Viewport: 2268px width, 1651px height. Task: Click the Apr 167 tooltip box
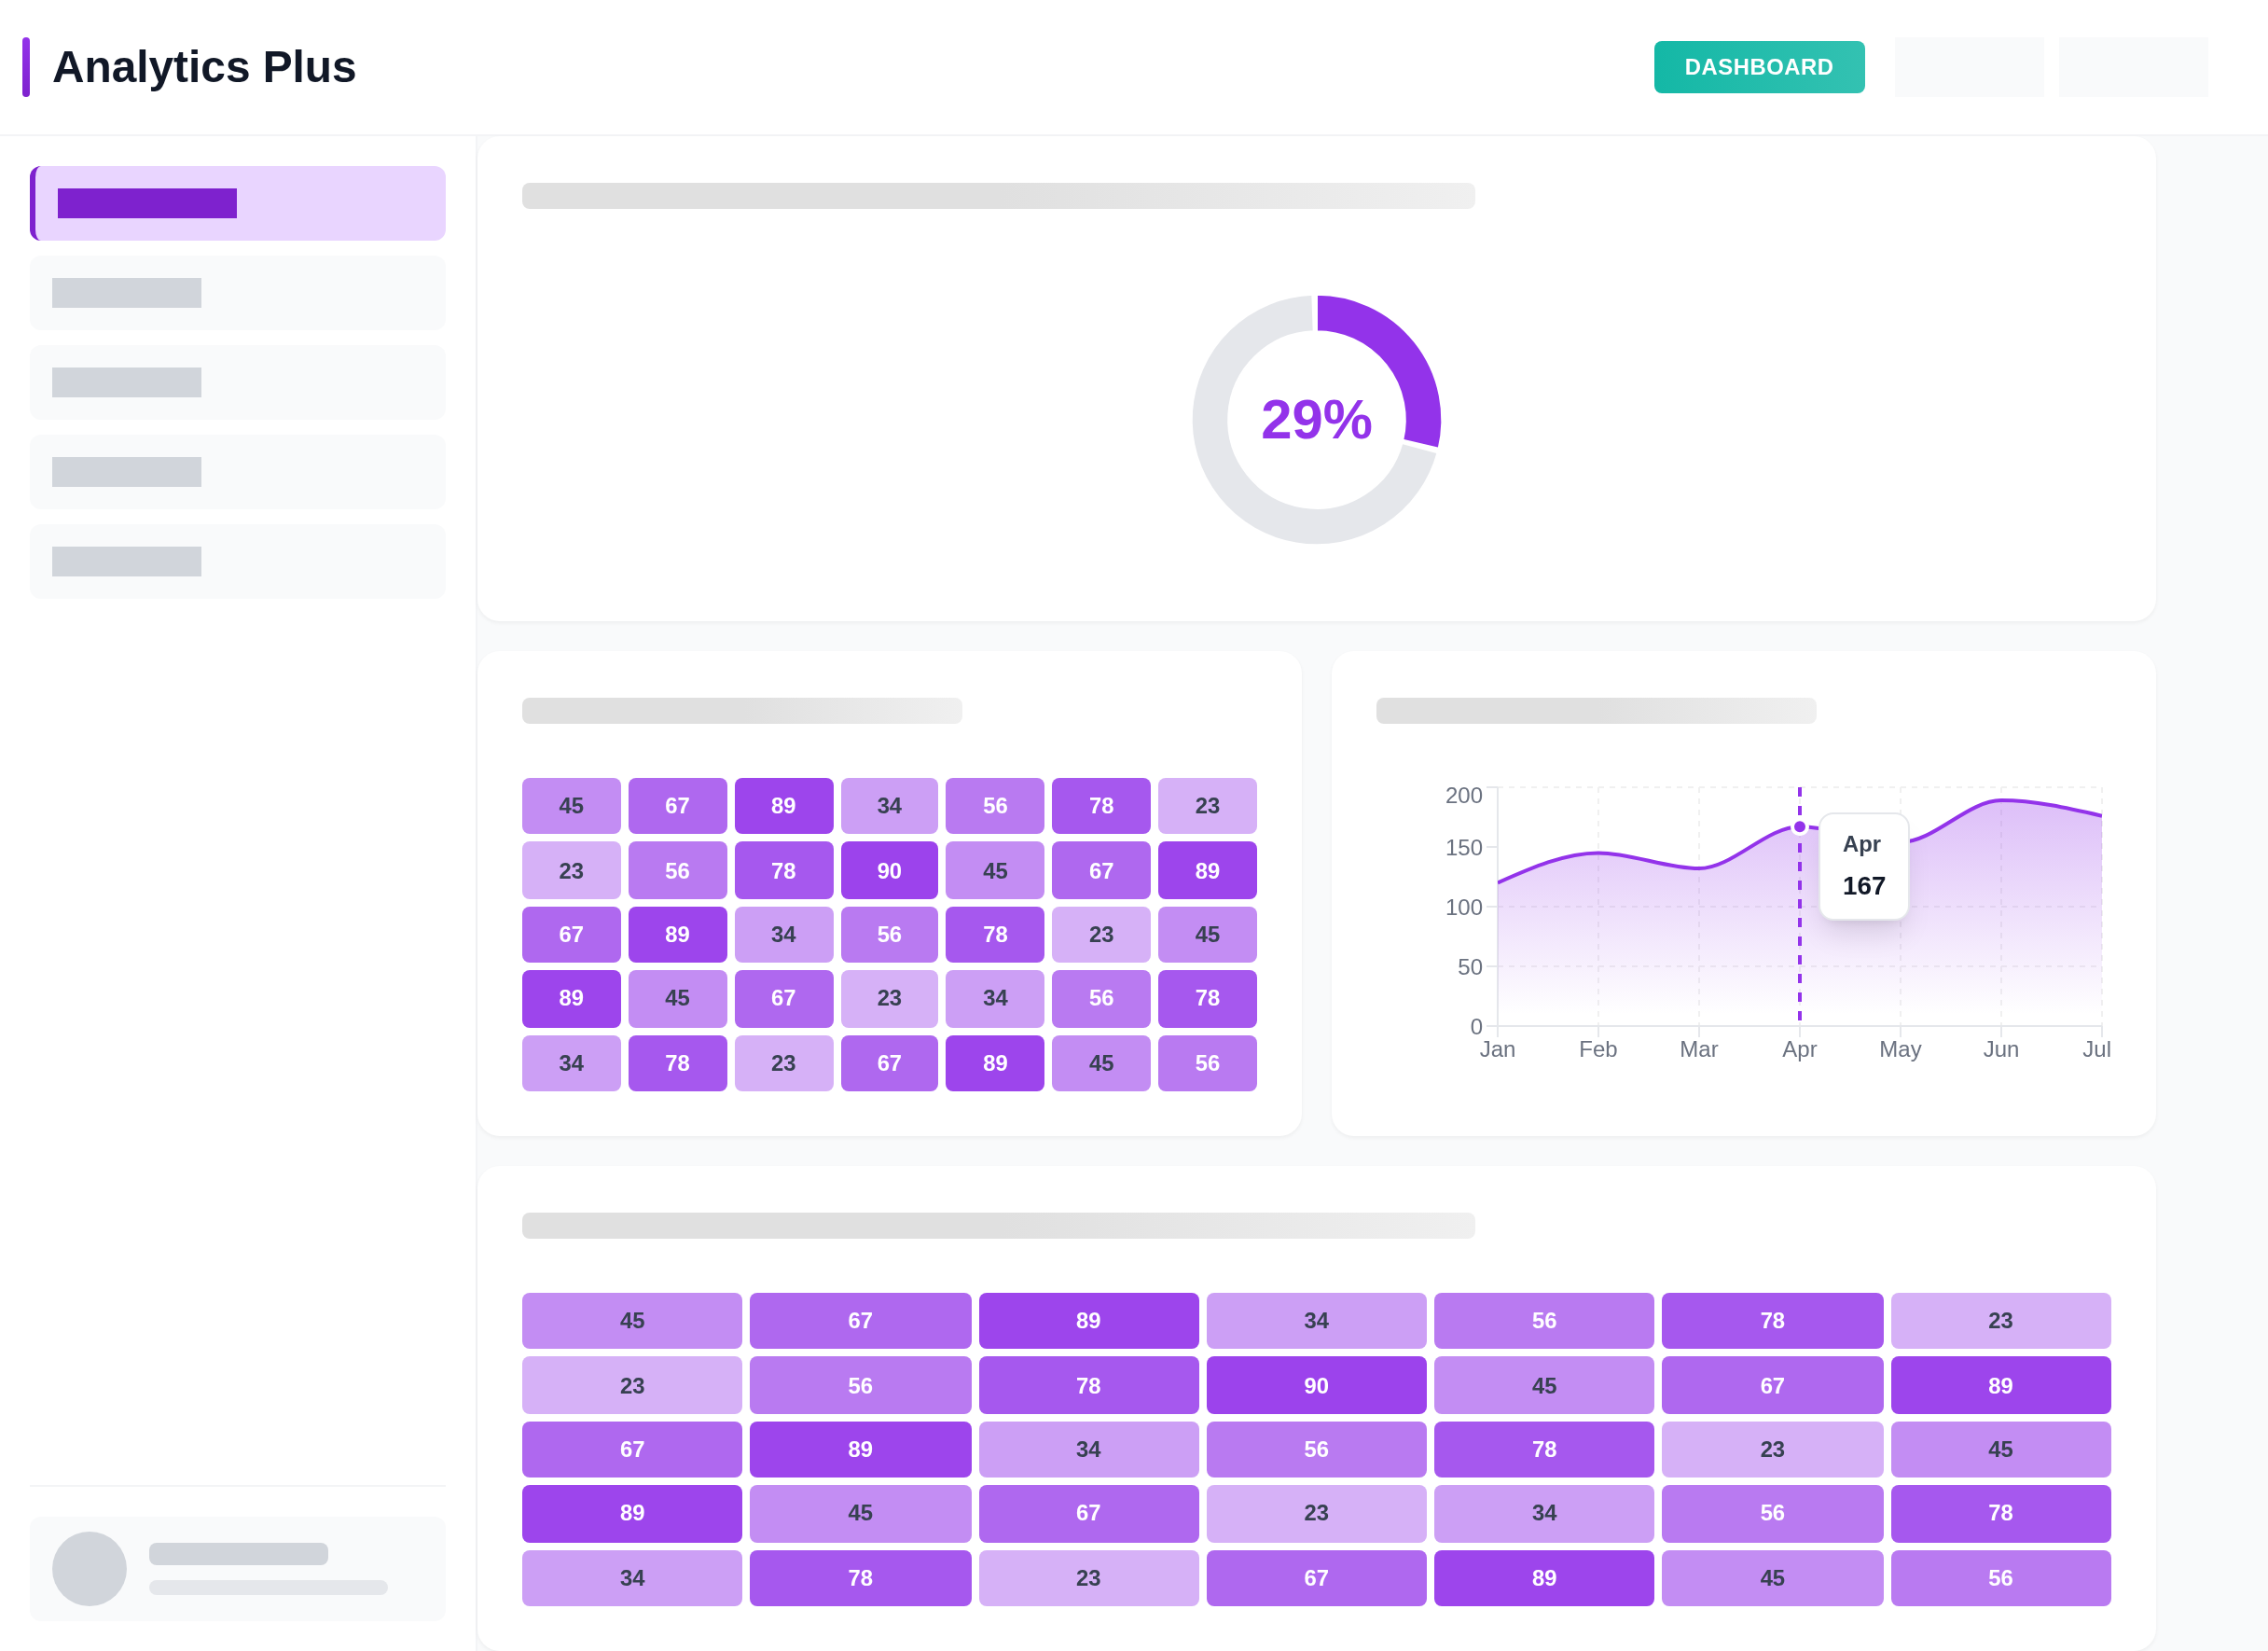[x=1863, y=866]
